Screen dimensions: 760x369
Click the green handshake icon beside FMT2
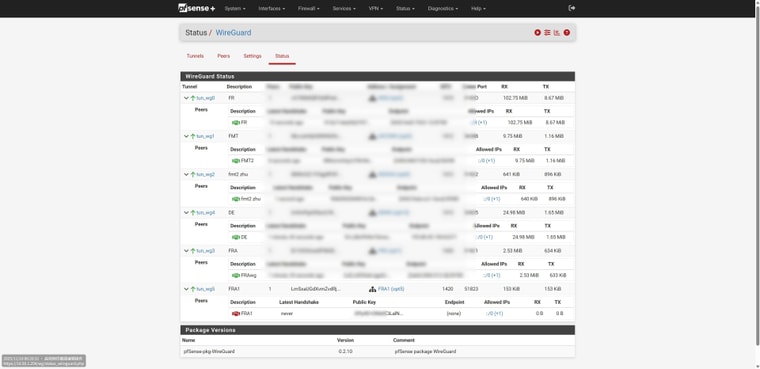pos(236,161)
